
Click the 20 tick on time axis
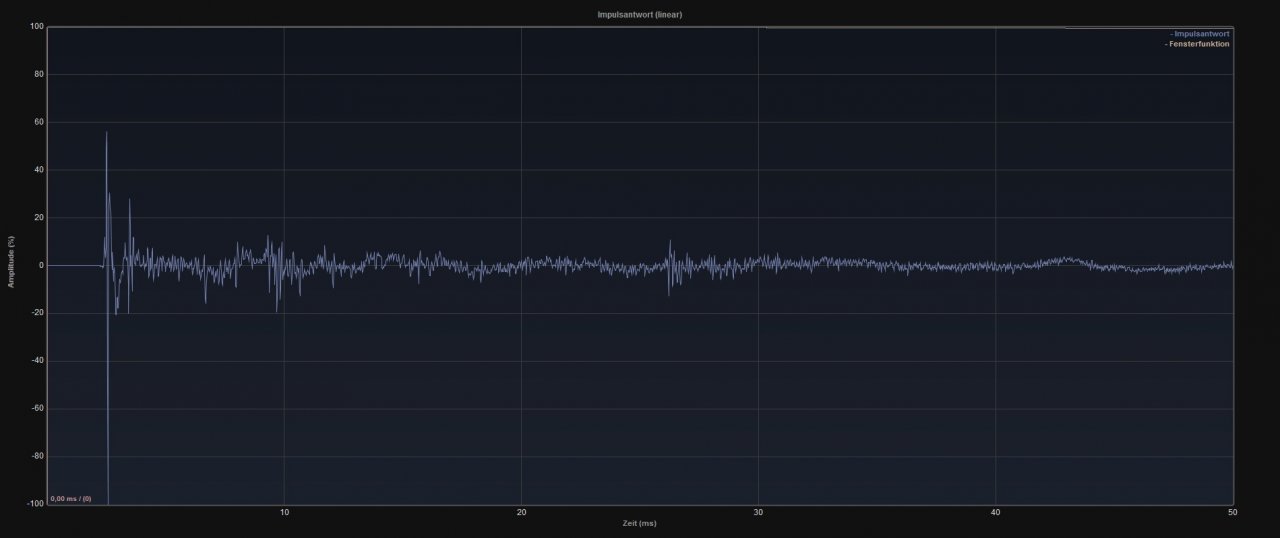[x=521, y=513]
